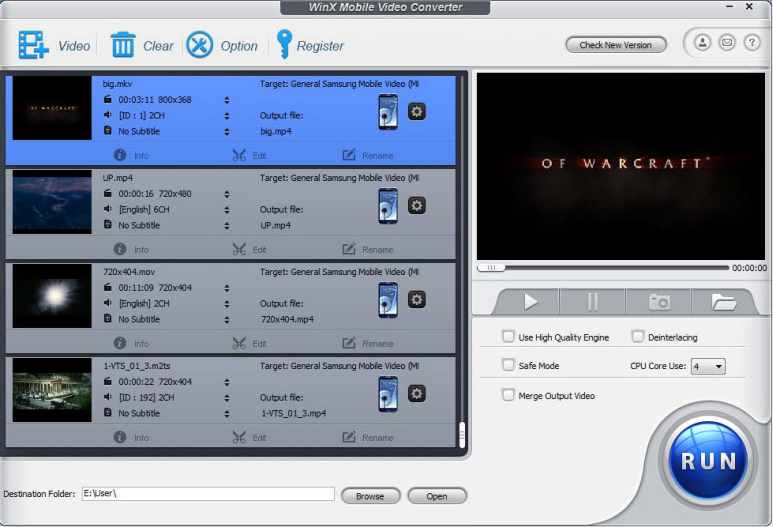773x527 pixels.
Task: Select the 1-VTS_01_3.m2ts thumbnail
Action: point(52,389)
